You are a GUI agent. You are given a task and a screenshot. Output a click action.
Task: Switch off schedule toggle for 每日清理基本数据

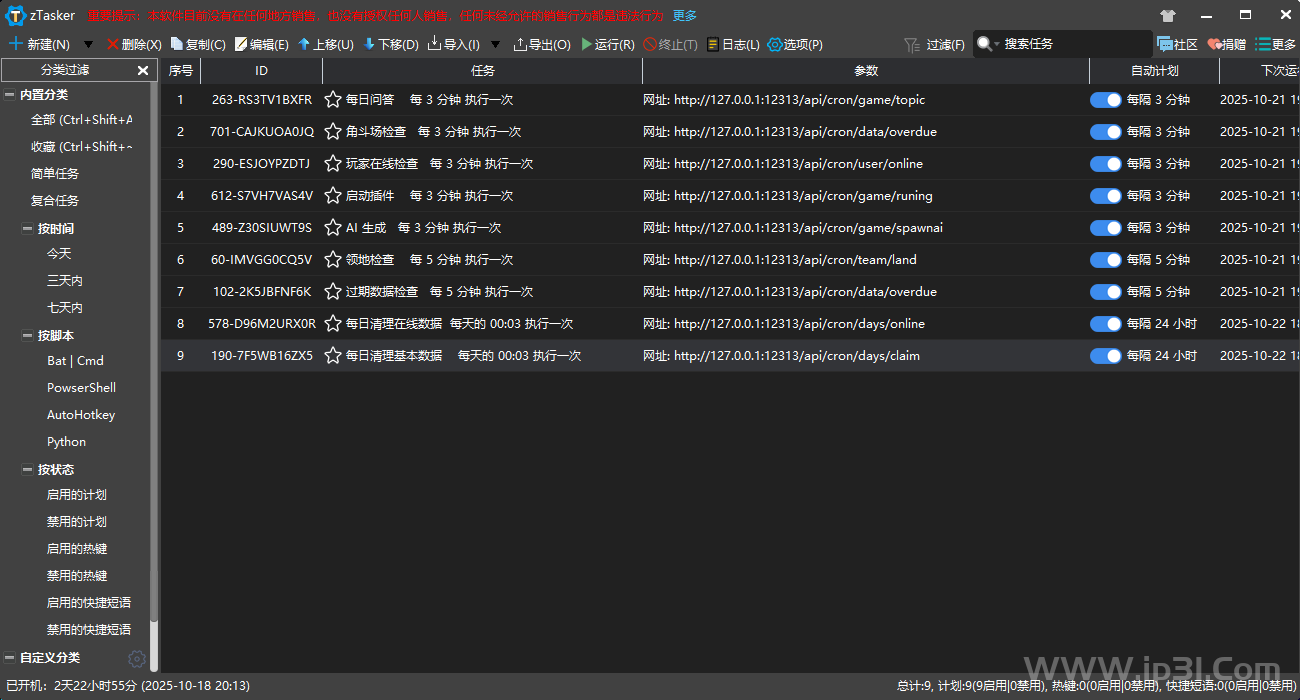(1105, 356)
